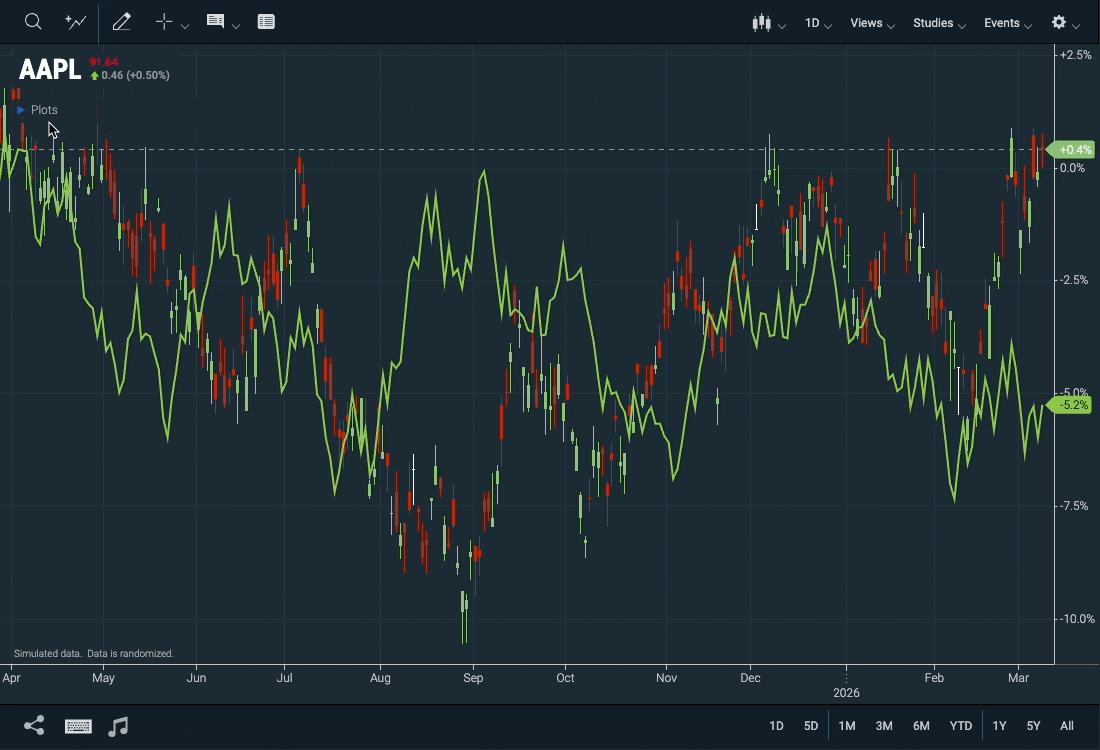Click the heads-up info speech bubble icon
The width and height of the screenshot is (1100, 750).
(215, 22)
